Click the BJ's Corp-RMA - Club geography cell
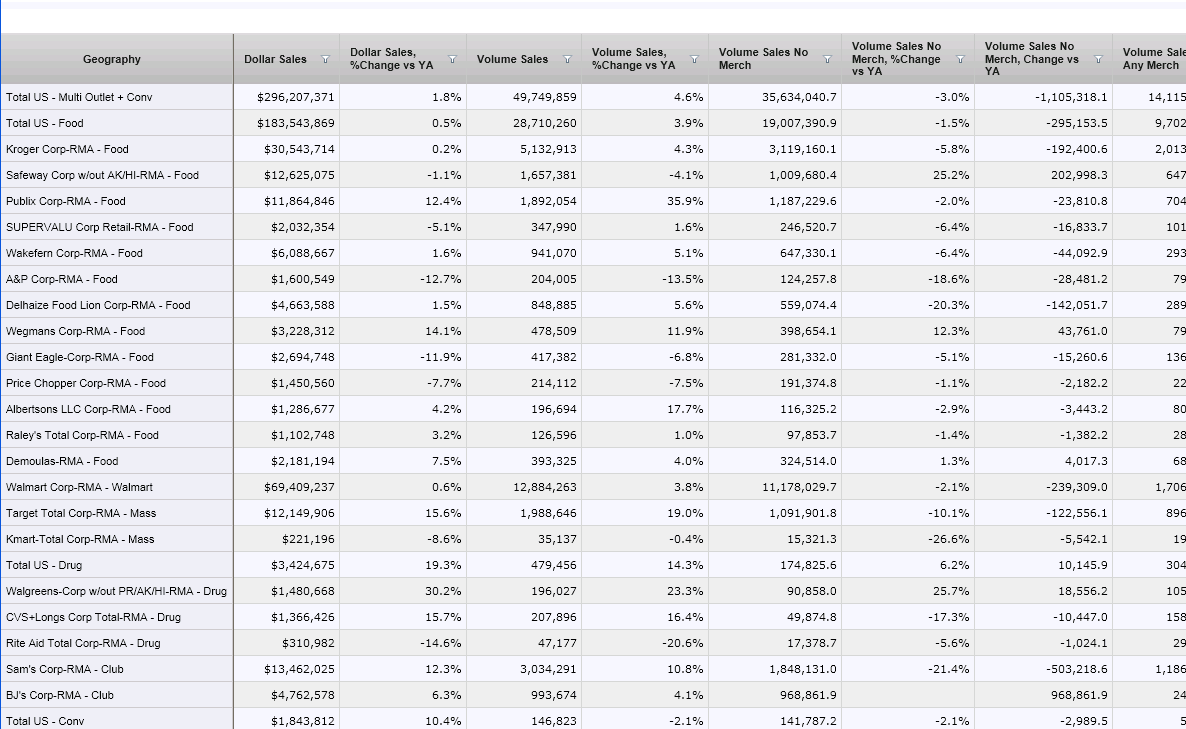 (60, 695)
